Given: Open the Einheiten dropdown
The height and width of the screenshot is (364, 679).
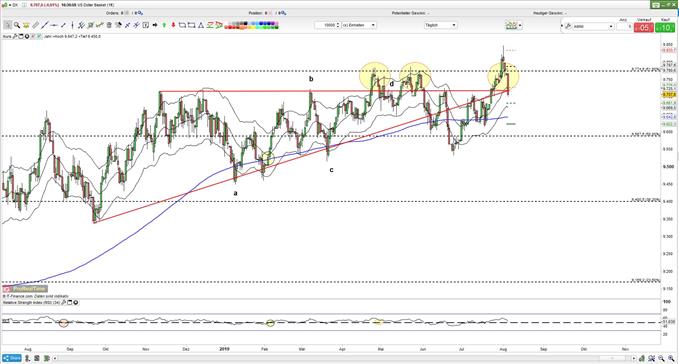Looking at the screenshot, I should click(x=359, y=25).
